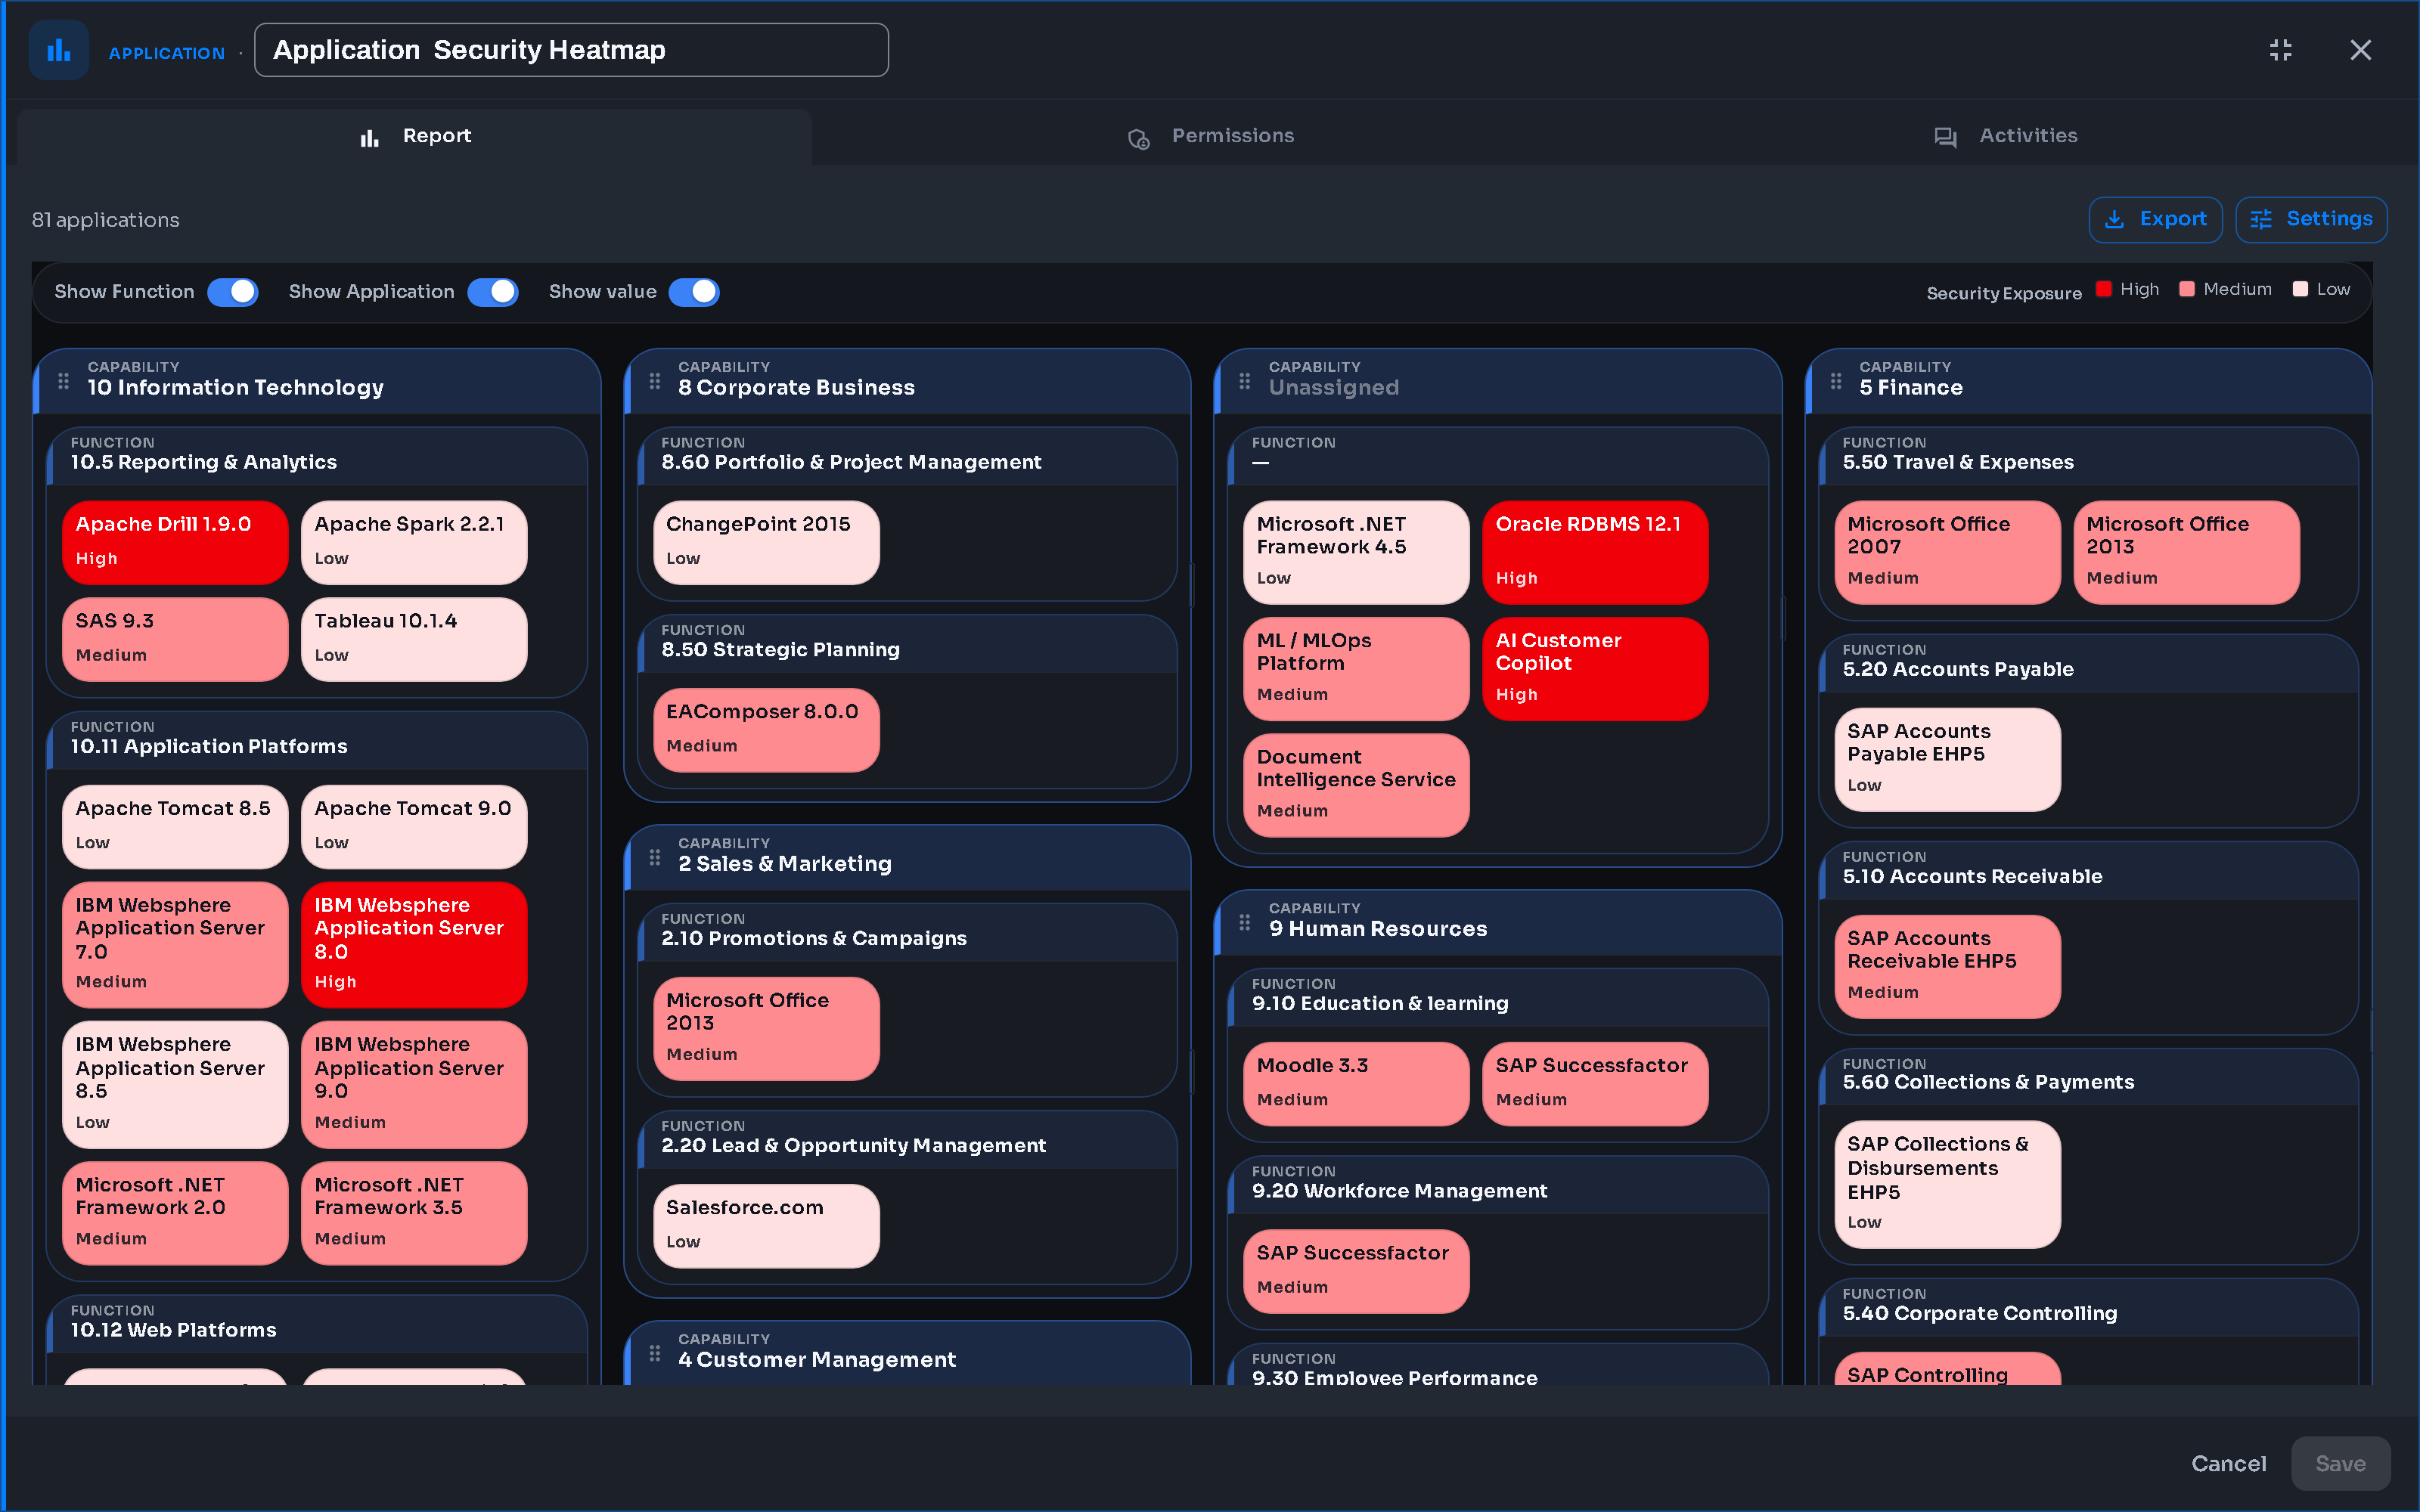Select the Microsoft Office 2007 card
The height and width of the screenshot is (1512, 2420).
[1947, 552]
